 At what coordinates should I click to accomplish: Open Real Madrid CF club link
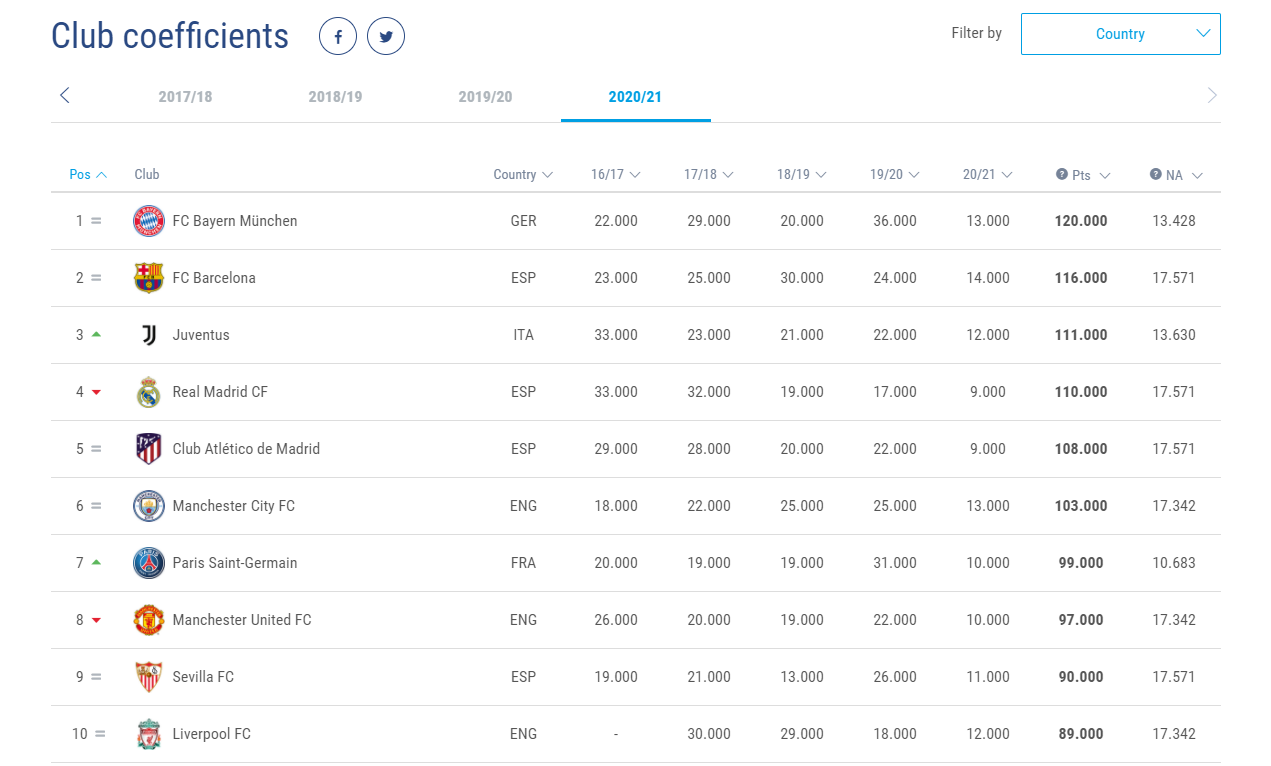point(220,392)
